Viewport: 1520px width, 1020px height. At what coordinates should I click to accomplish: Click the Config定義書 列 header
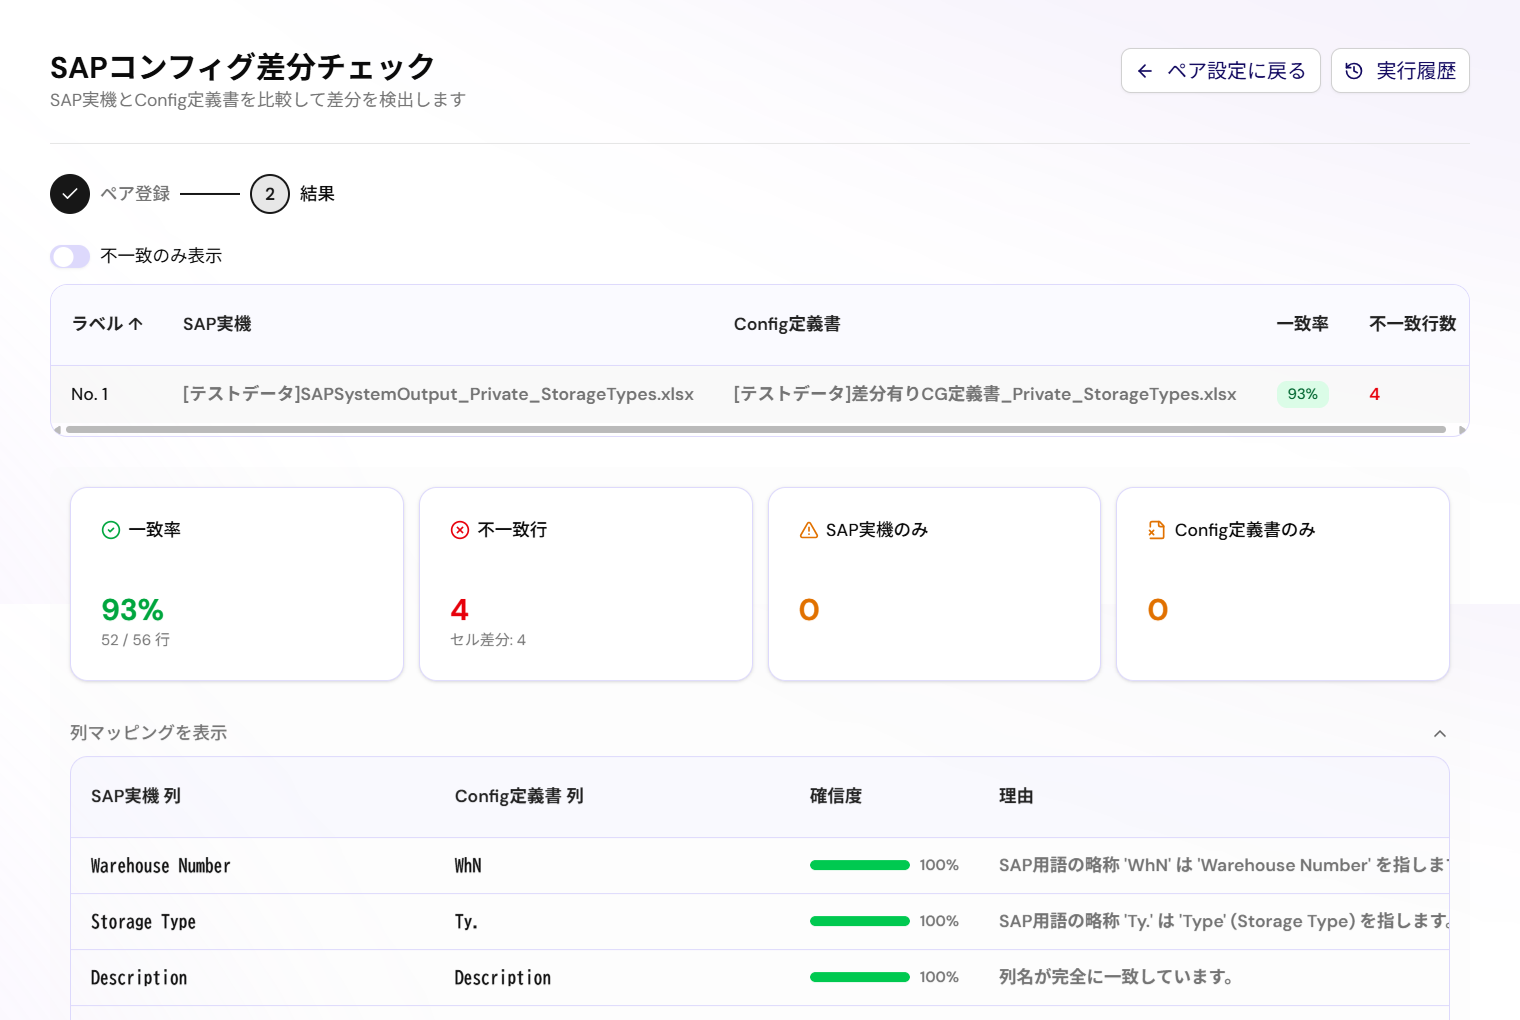click(x=519, y=796)
